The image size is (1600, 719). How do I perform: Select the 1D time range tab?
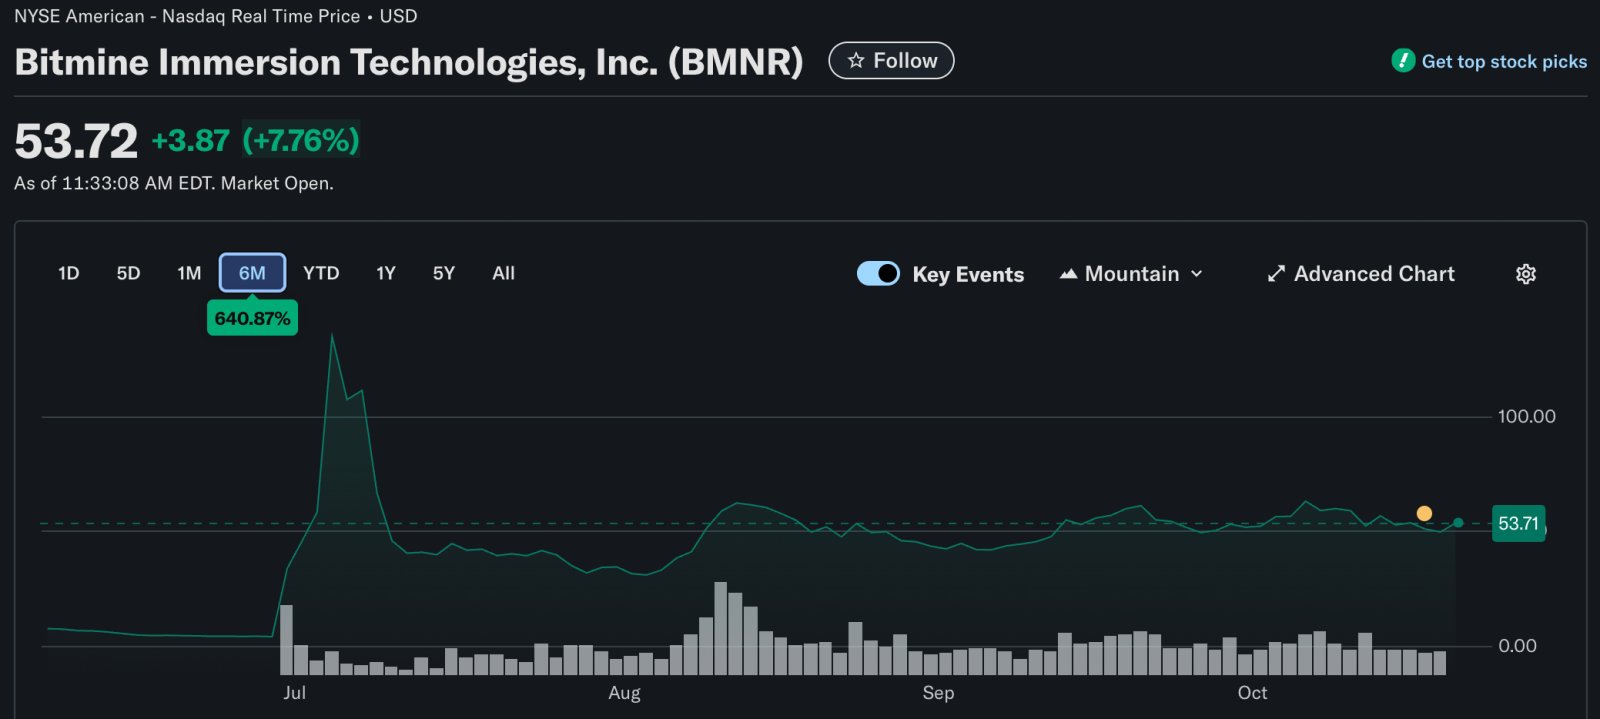(x=69, y=273)
